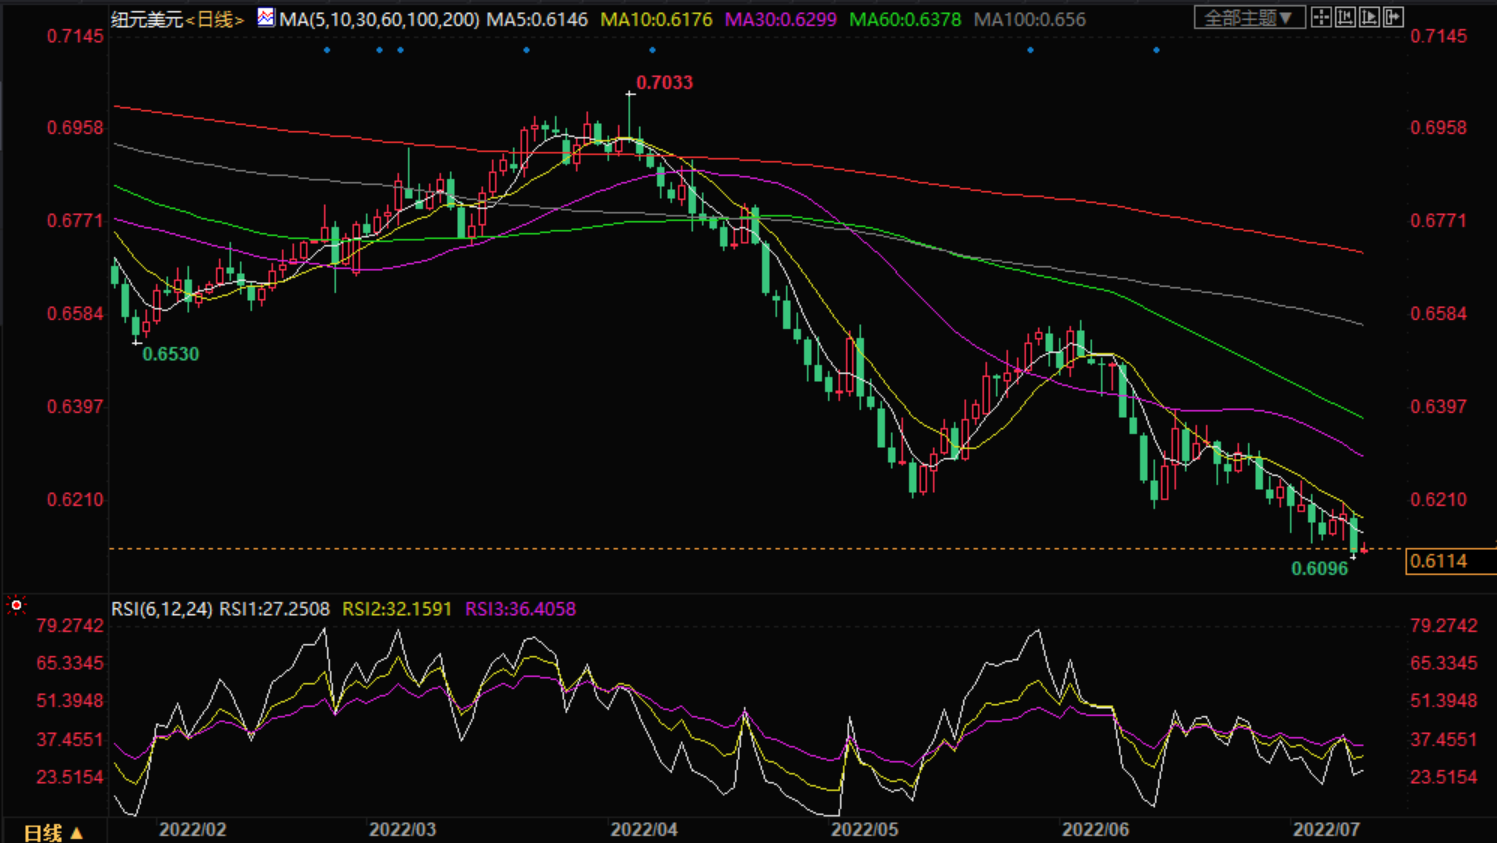Click the interval range measurement icon

1345,17
